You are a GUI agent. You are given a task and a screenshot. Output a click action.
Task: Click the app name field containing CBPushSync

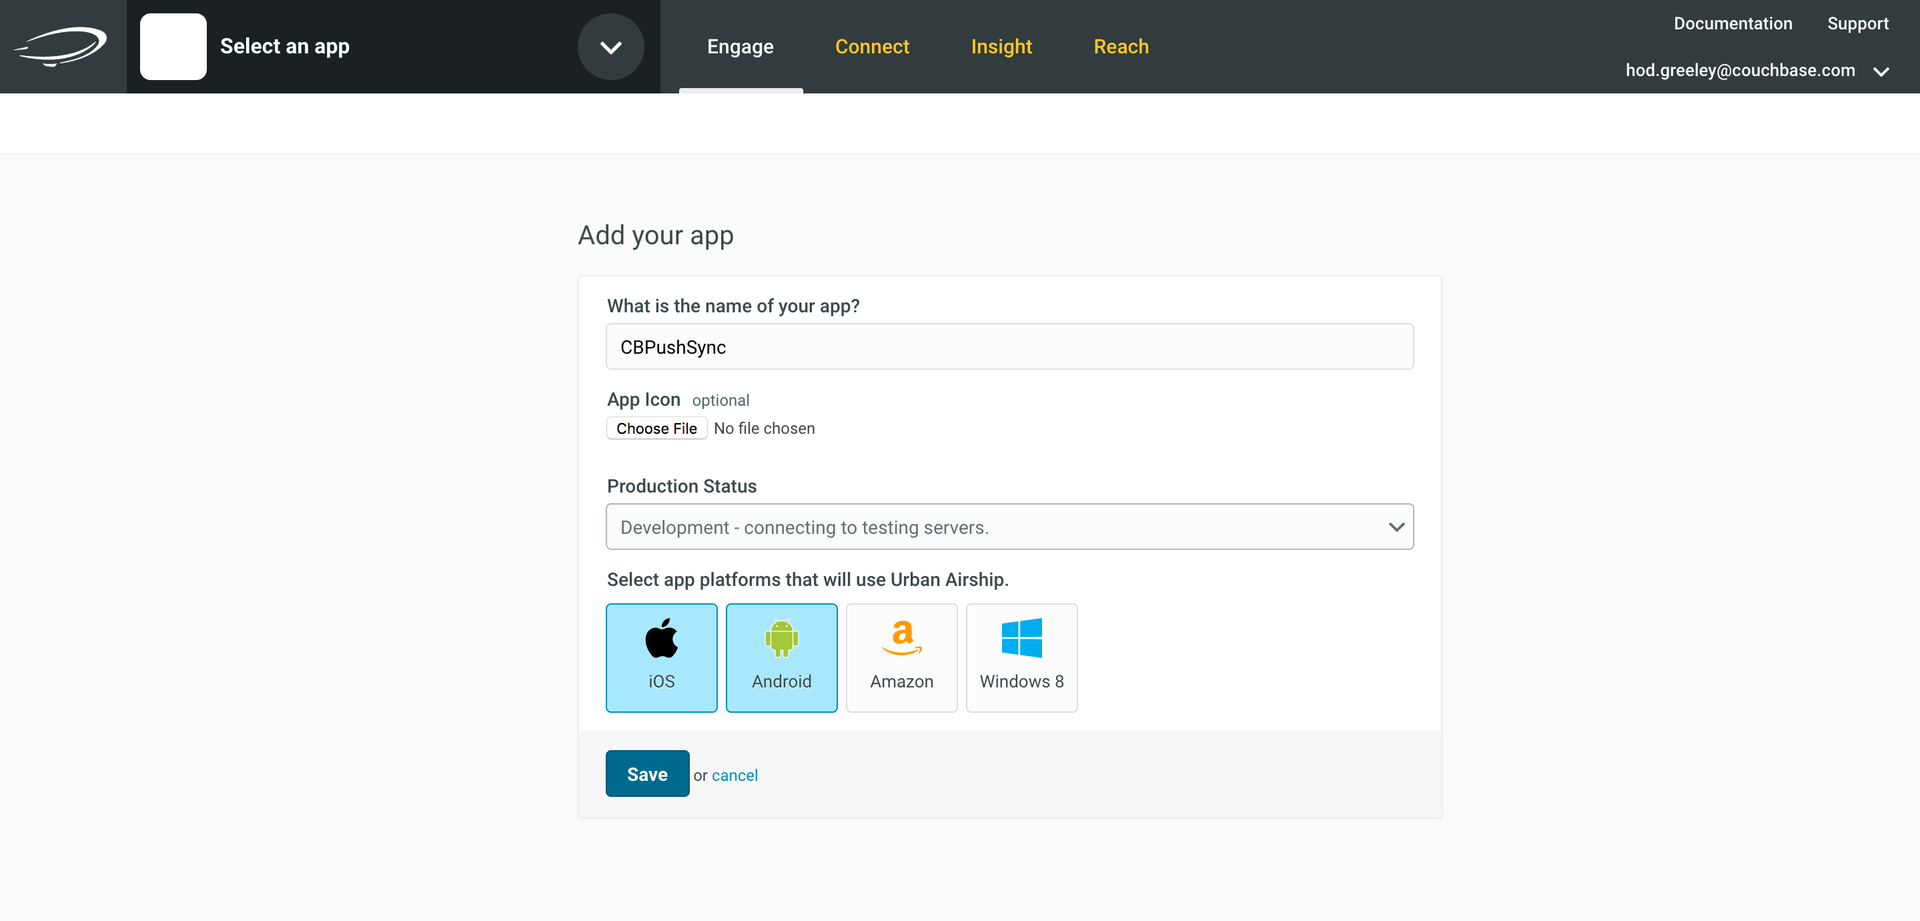1009,346
